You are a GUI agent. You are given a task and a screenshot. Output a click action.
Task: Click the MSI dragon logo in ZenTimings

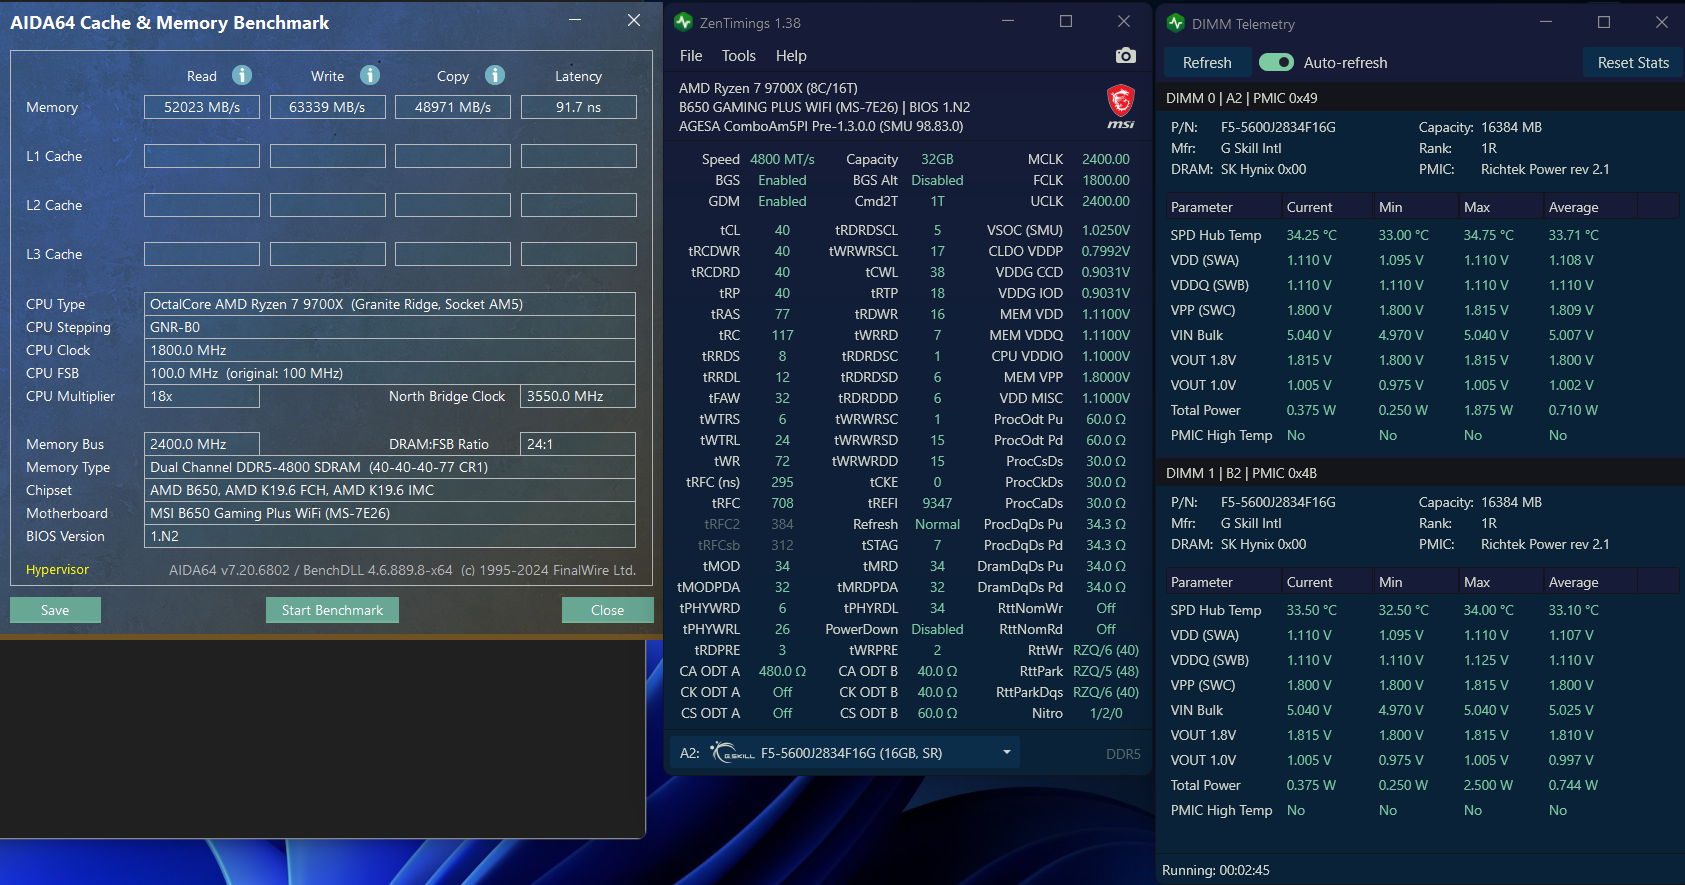1121,106
